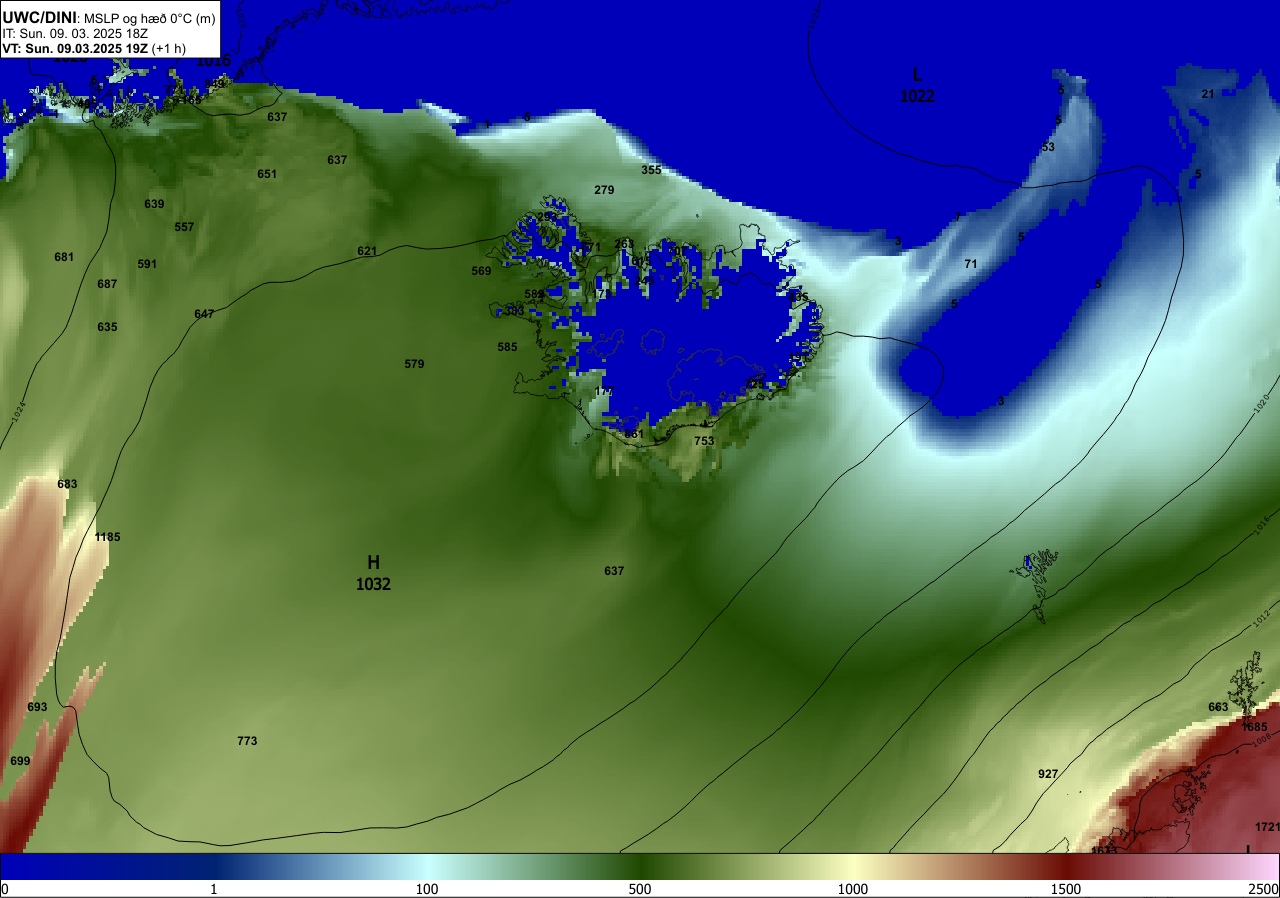
Task: Click the 500 mark on the color scale
Action: 640,889
